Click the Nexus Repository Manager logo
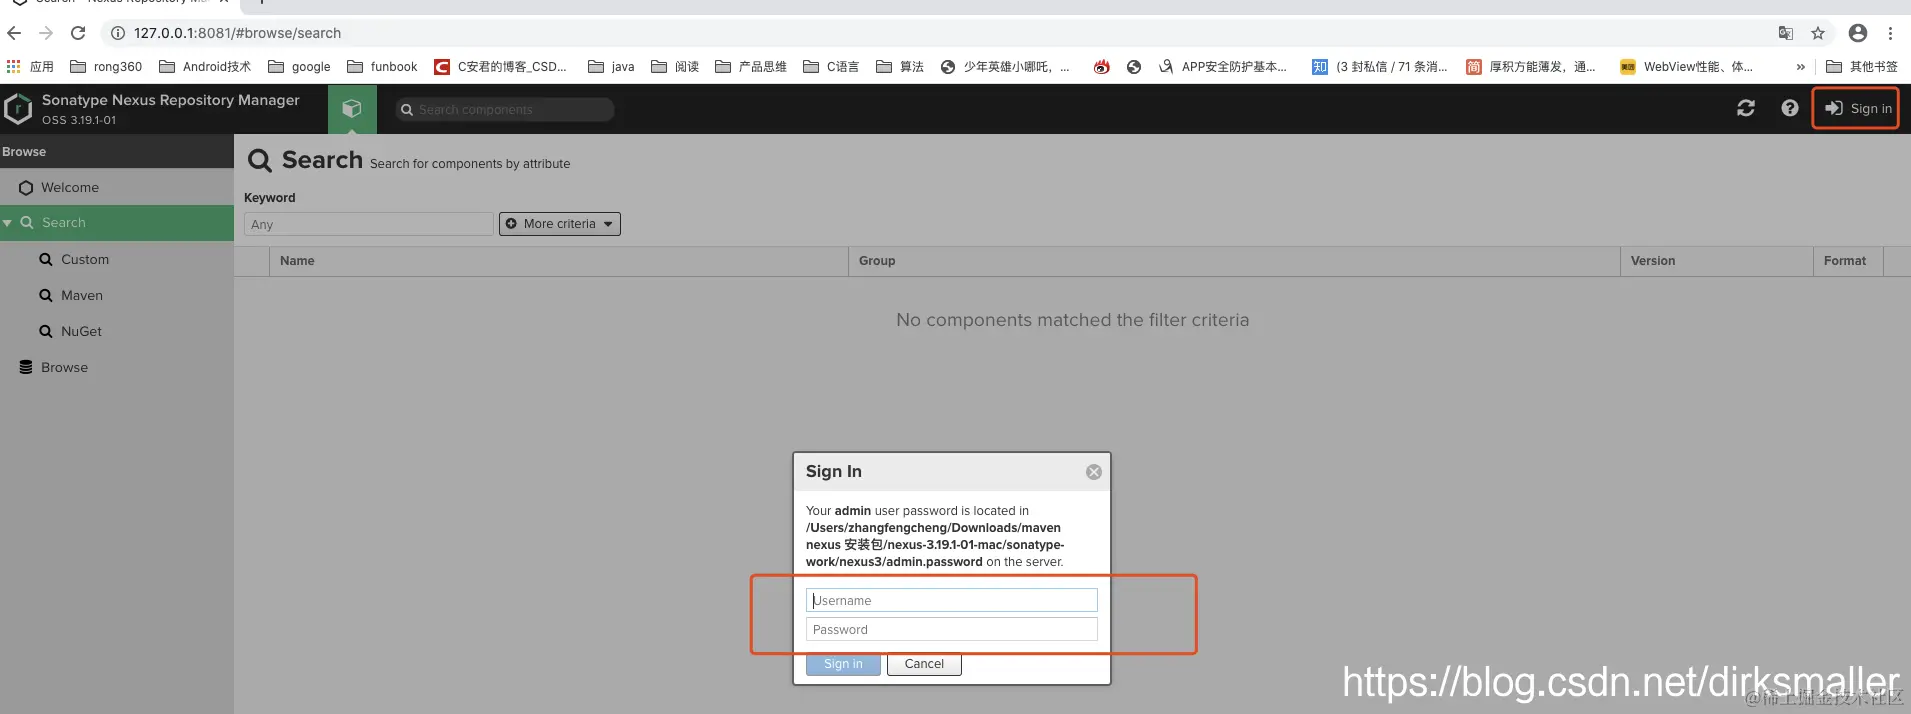 click(18, 109)
